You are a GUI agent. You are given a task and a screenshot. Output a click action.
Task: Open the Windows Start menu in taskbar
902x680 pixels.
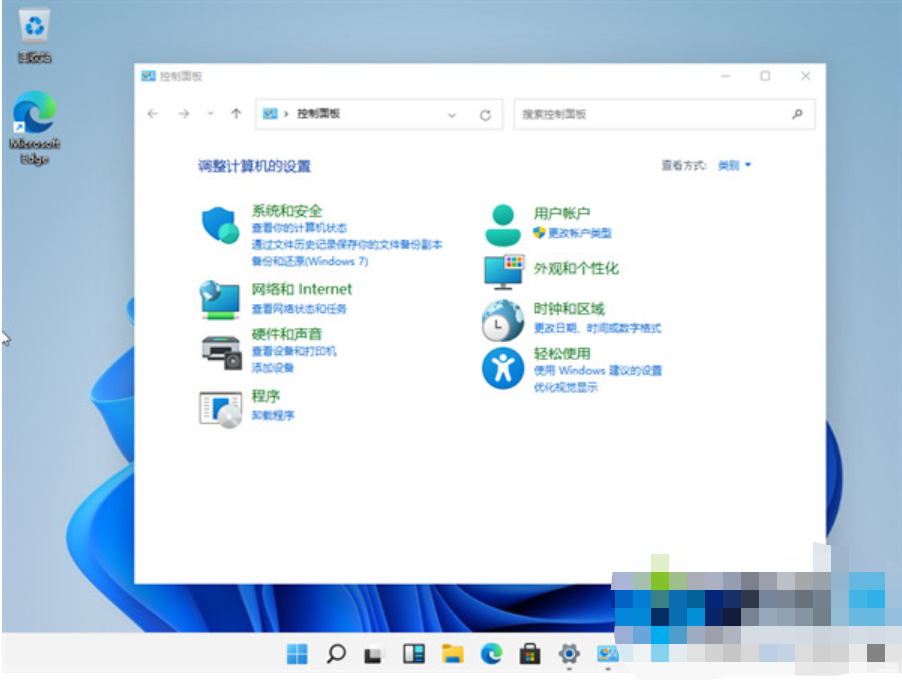coord(297,654)
